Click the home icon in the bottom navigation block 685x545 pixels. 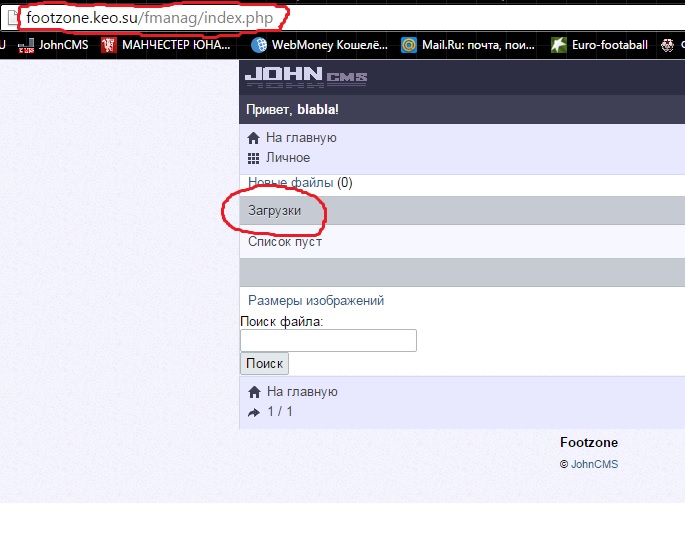click(x=254, y=392)
